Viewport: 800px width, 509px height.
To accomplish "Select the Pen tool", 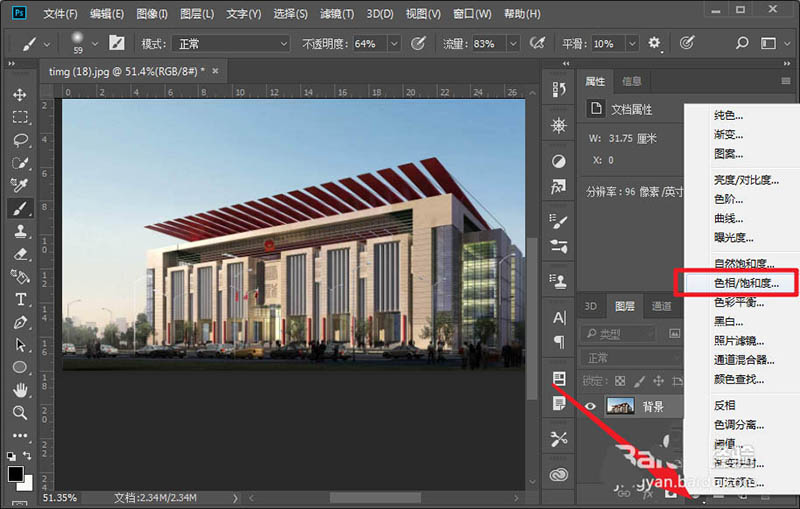I will tap(20, 322).
